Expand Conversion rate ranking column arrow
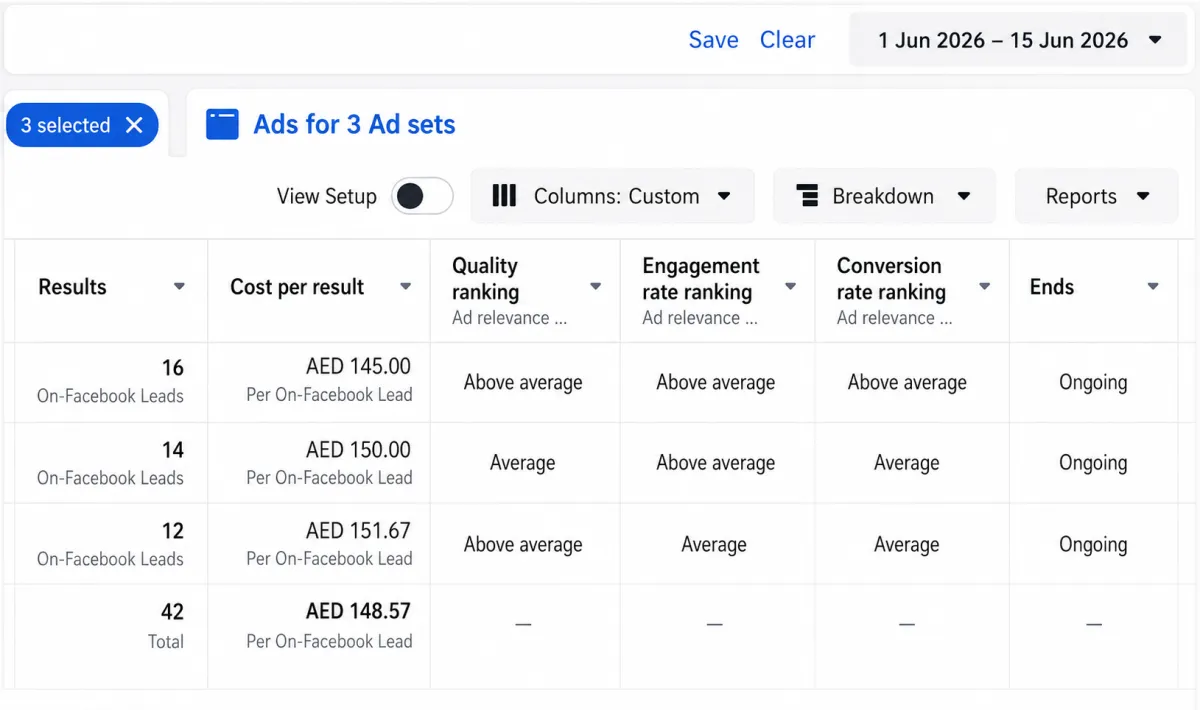Screen dimensions: 1200x710 (x=984, y=287)
